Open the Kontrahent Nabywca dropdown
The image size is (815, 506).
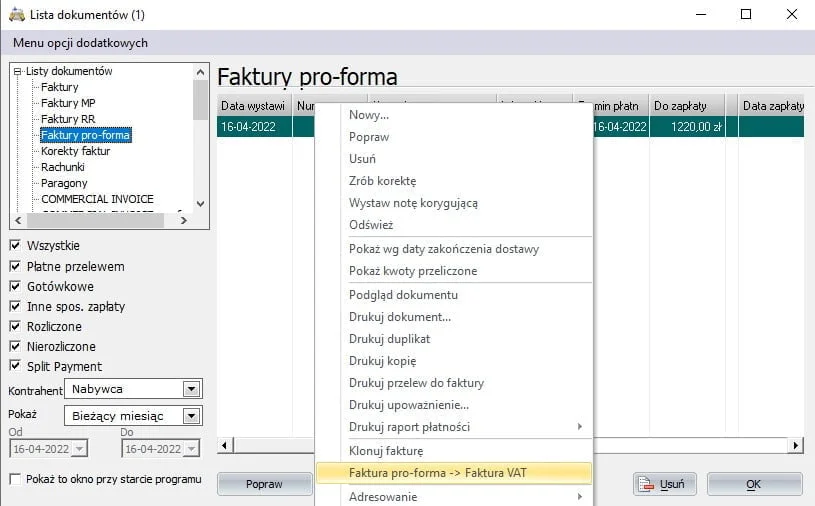tap(192, 389)
